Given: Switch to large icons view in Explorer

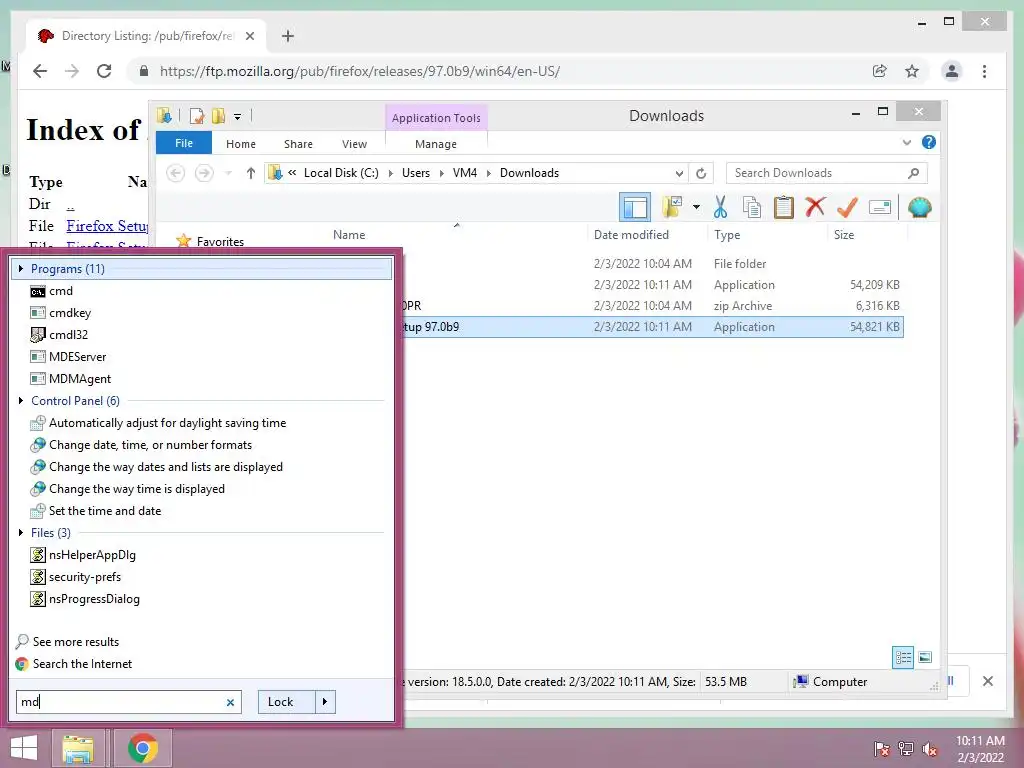Looking at the screenshot, I should tap(925, 657).
